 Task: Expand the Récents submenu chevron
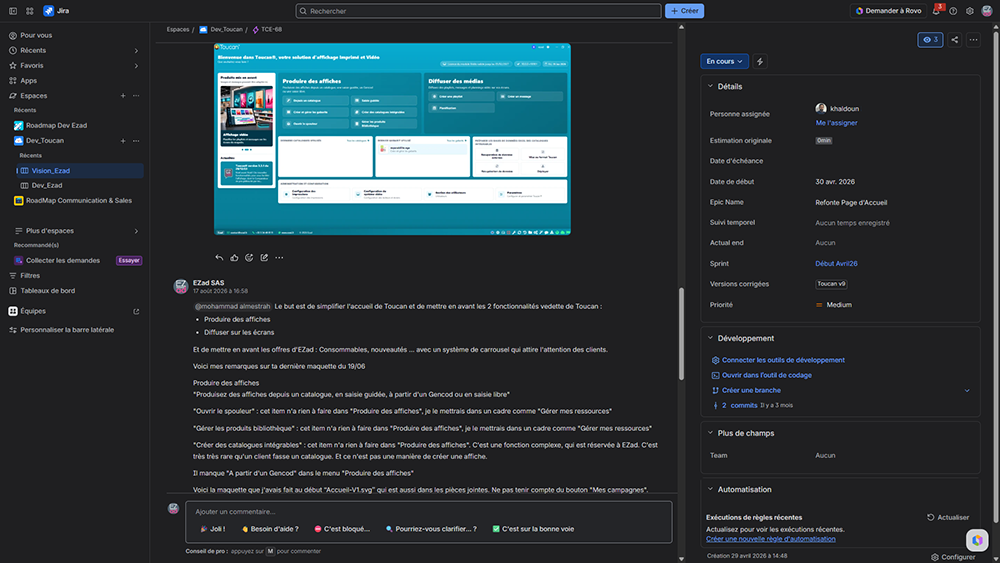[136, 50]
